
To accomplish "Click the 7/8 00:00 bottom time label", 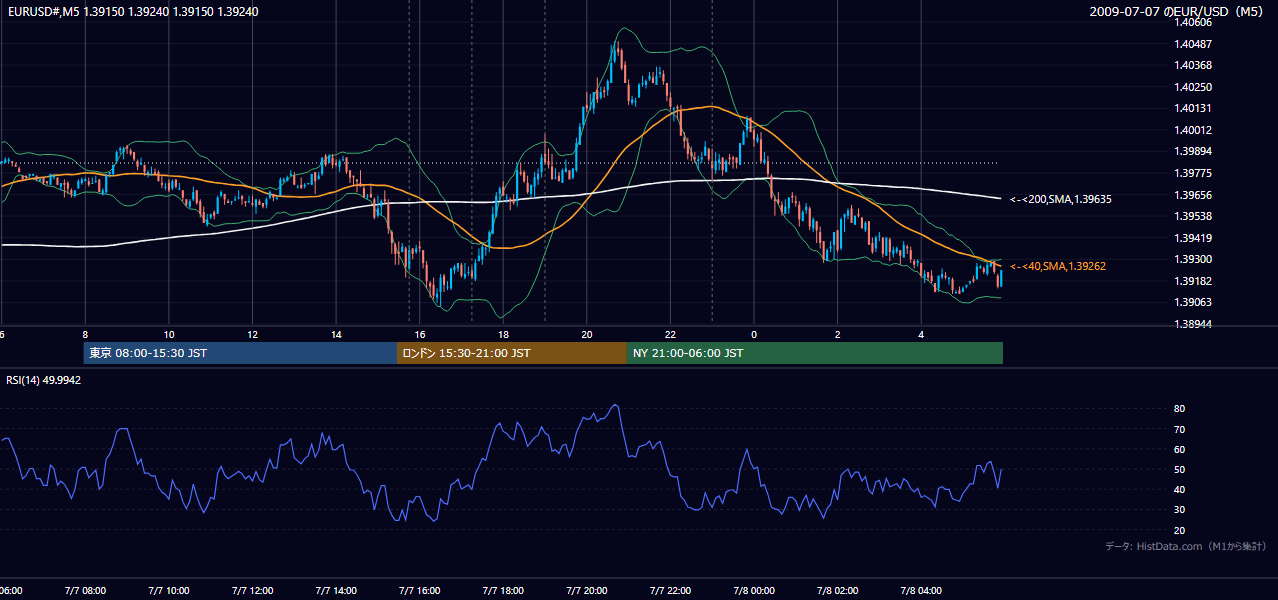I will [754, 591].
